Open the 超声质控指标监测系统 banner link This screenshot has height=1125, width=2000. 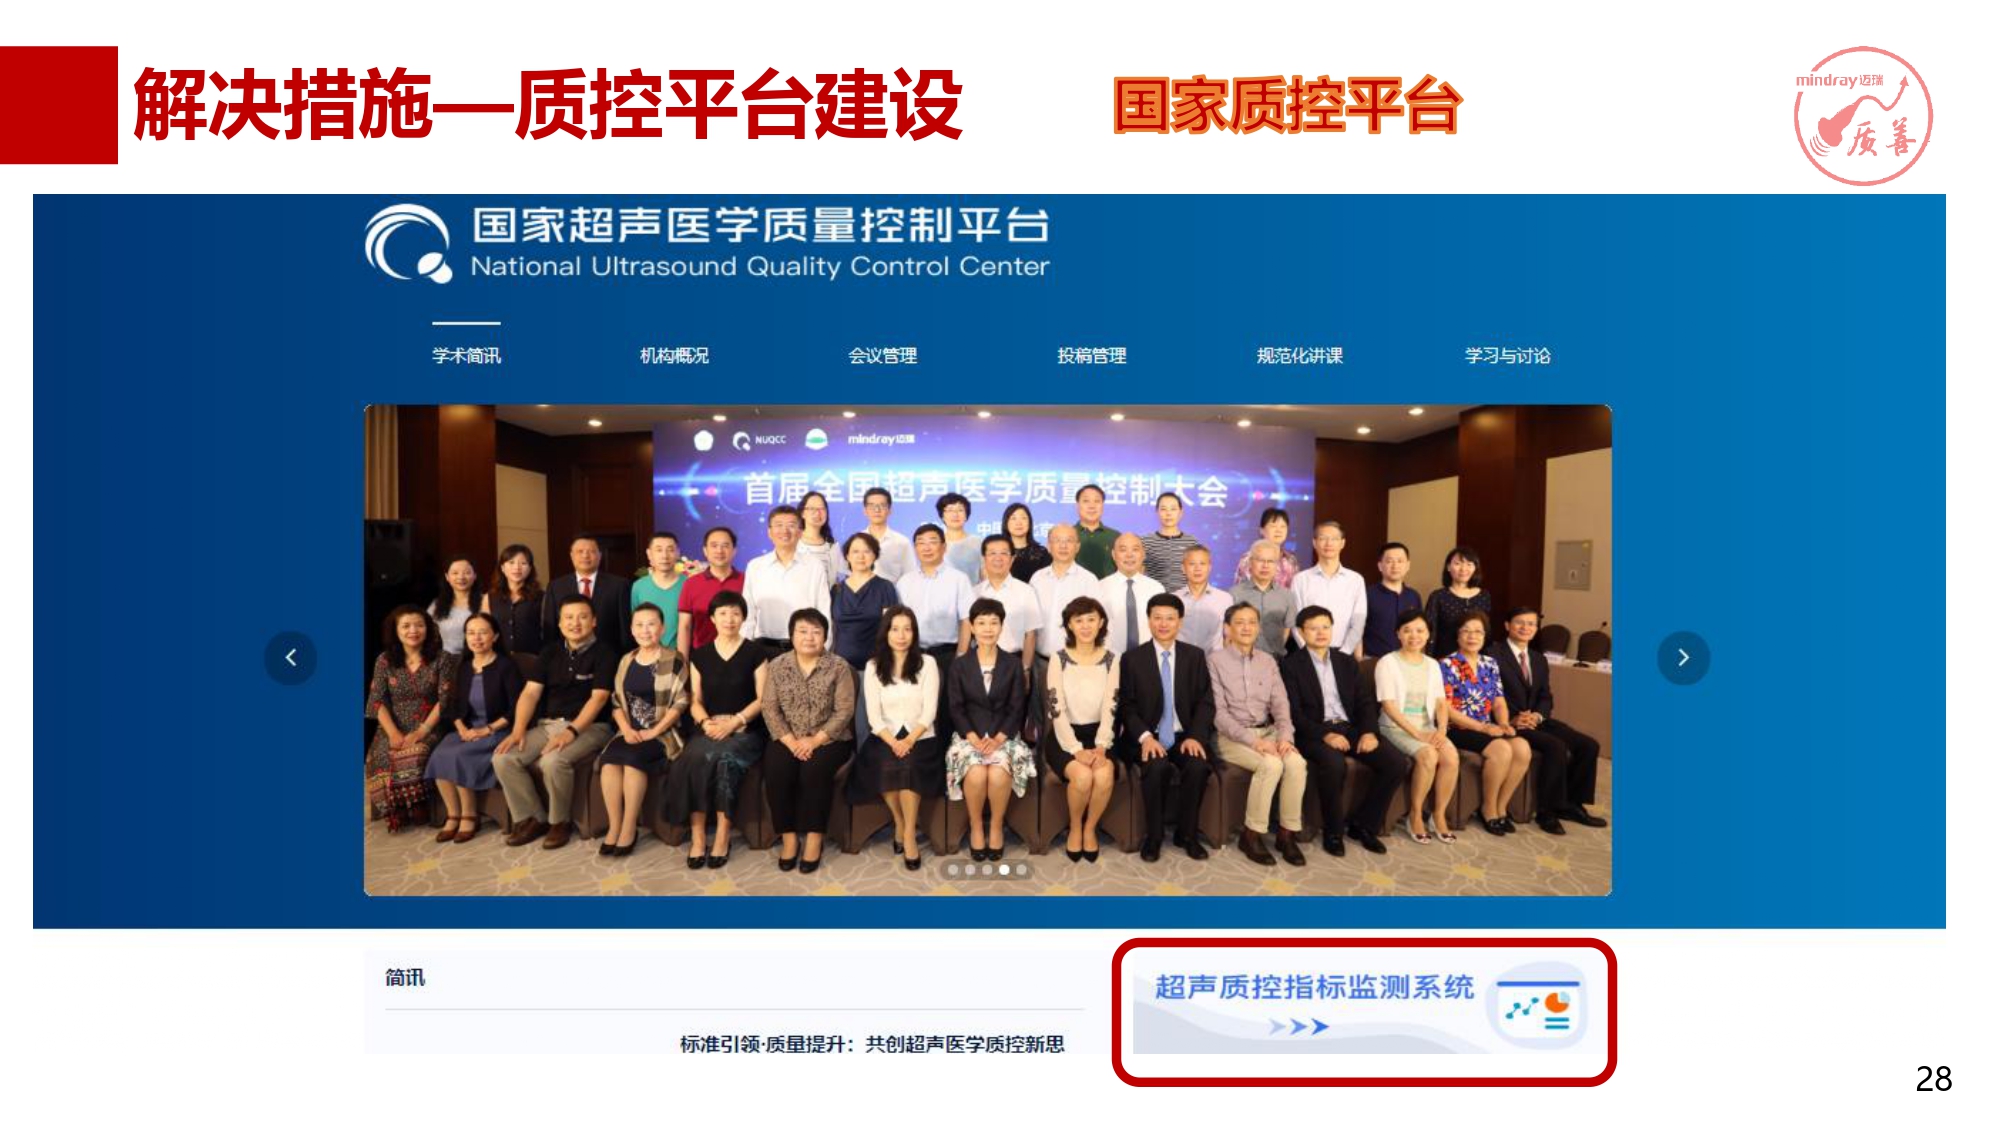click(x=1362, y=1010)
